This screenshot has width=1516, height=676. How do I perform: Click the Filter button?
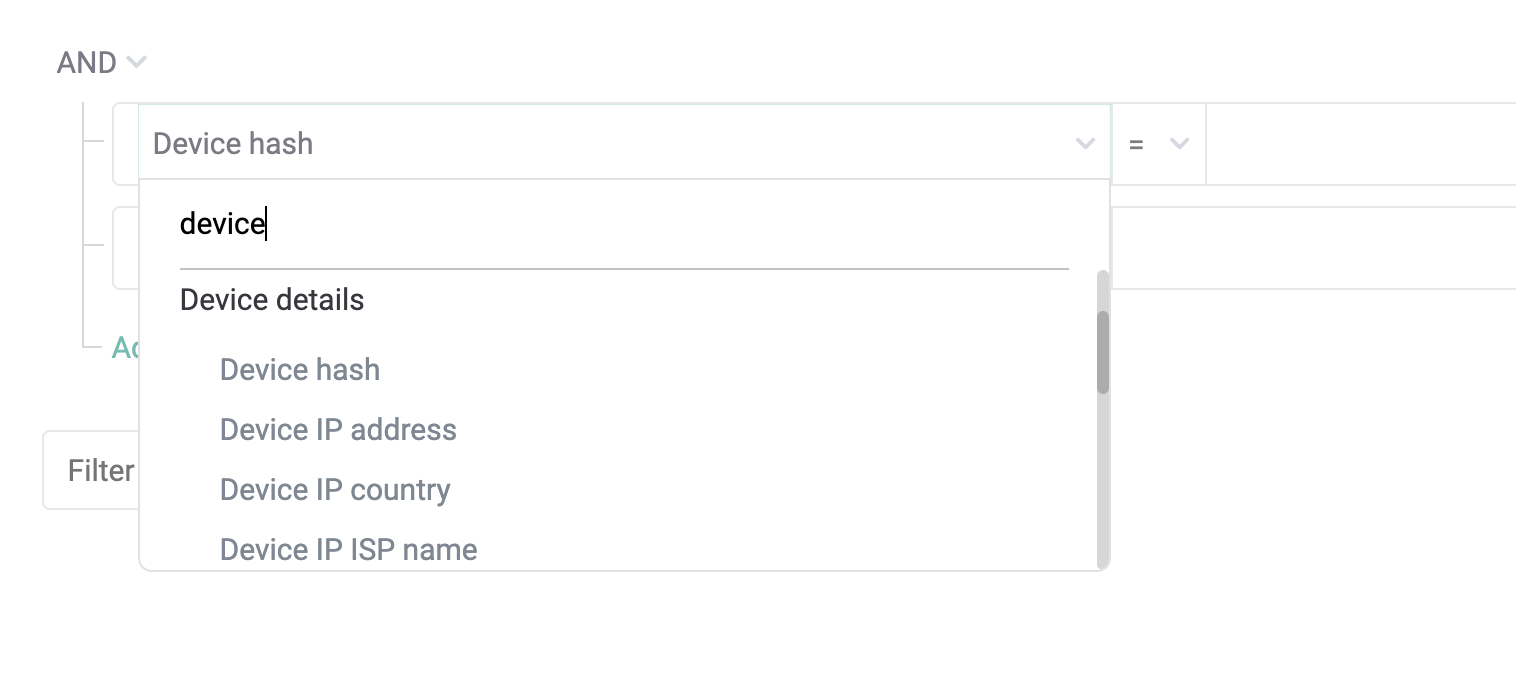coord(100,470)
